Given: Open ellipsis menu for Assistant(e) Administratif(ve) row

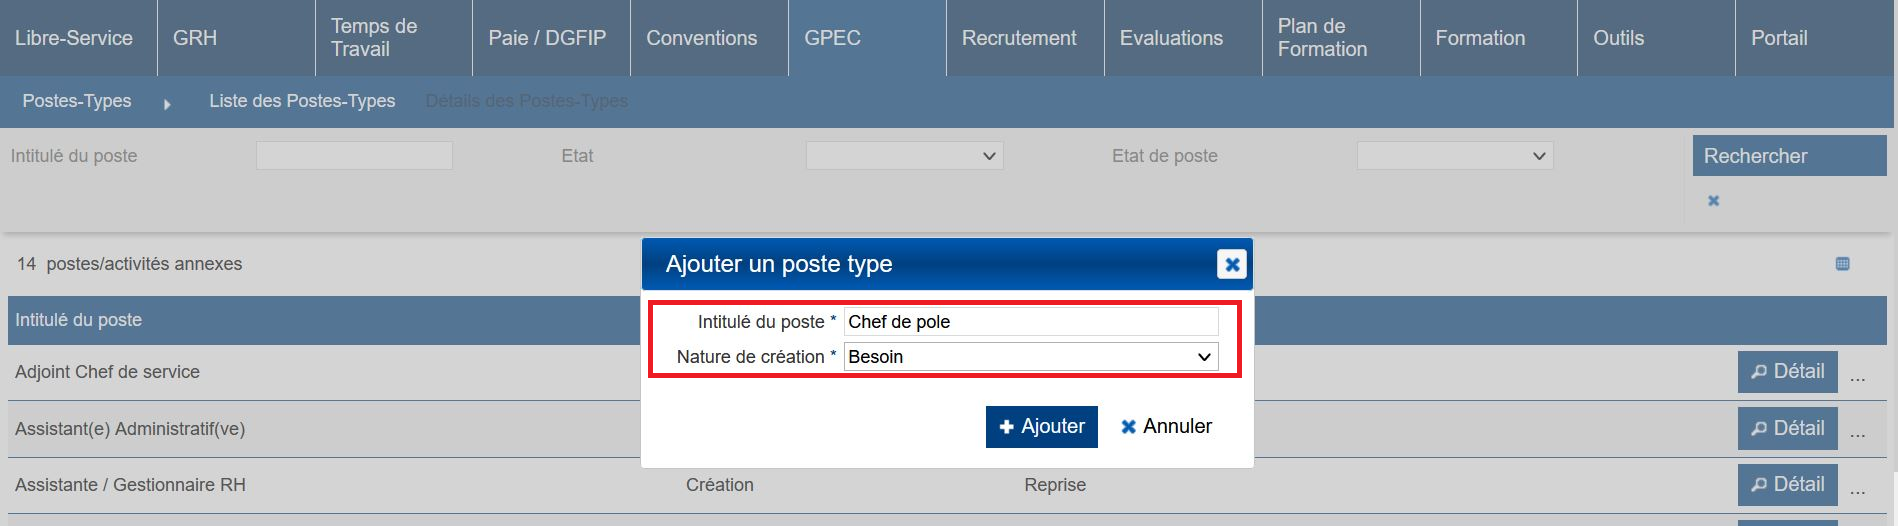Looking at the screenshot, I should [1858, 434].
